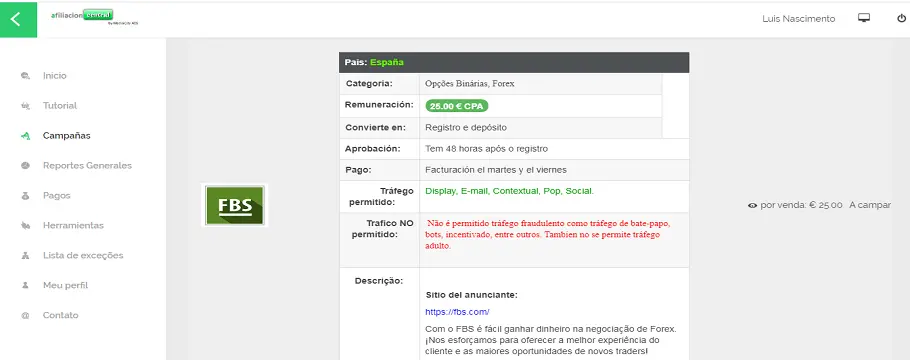Click the 'Aprobación:' row label
The height and width of the screenshot is (360, 910).
tap(373, 149)
